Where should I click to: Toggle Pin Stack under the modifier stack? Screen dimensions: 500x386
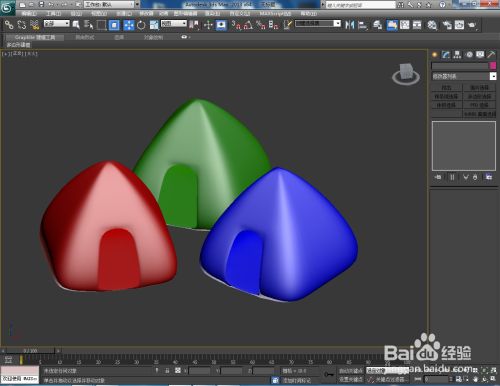438,177
